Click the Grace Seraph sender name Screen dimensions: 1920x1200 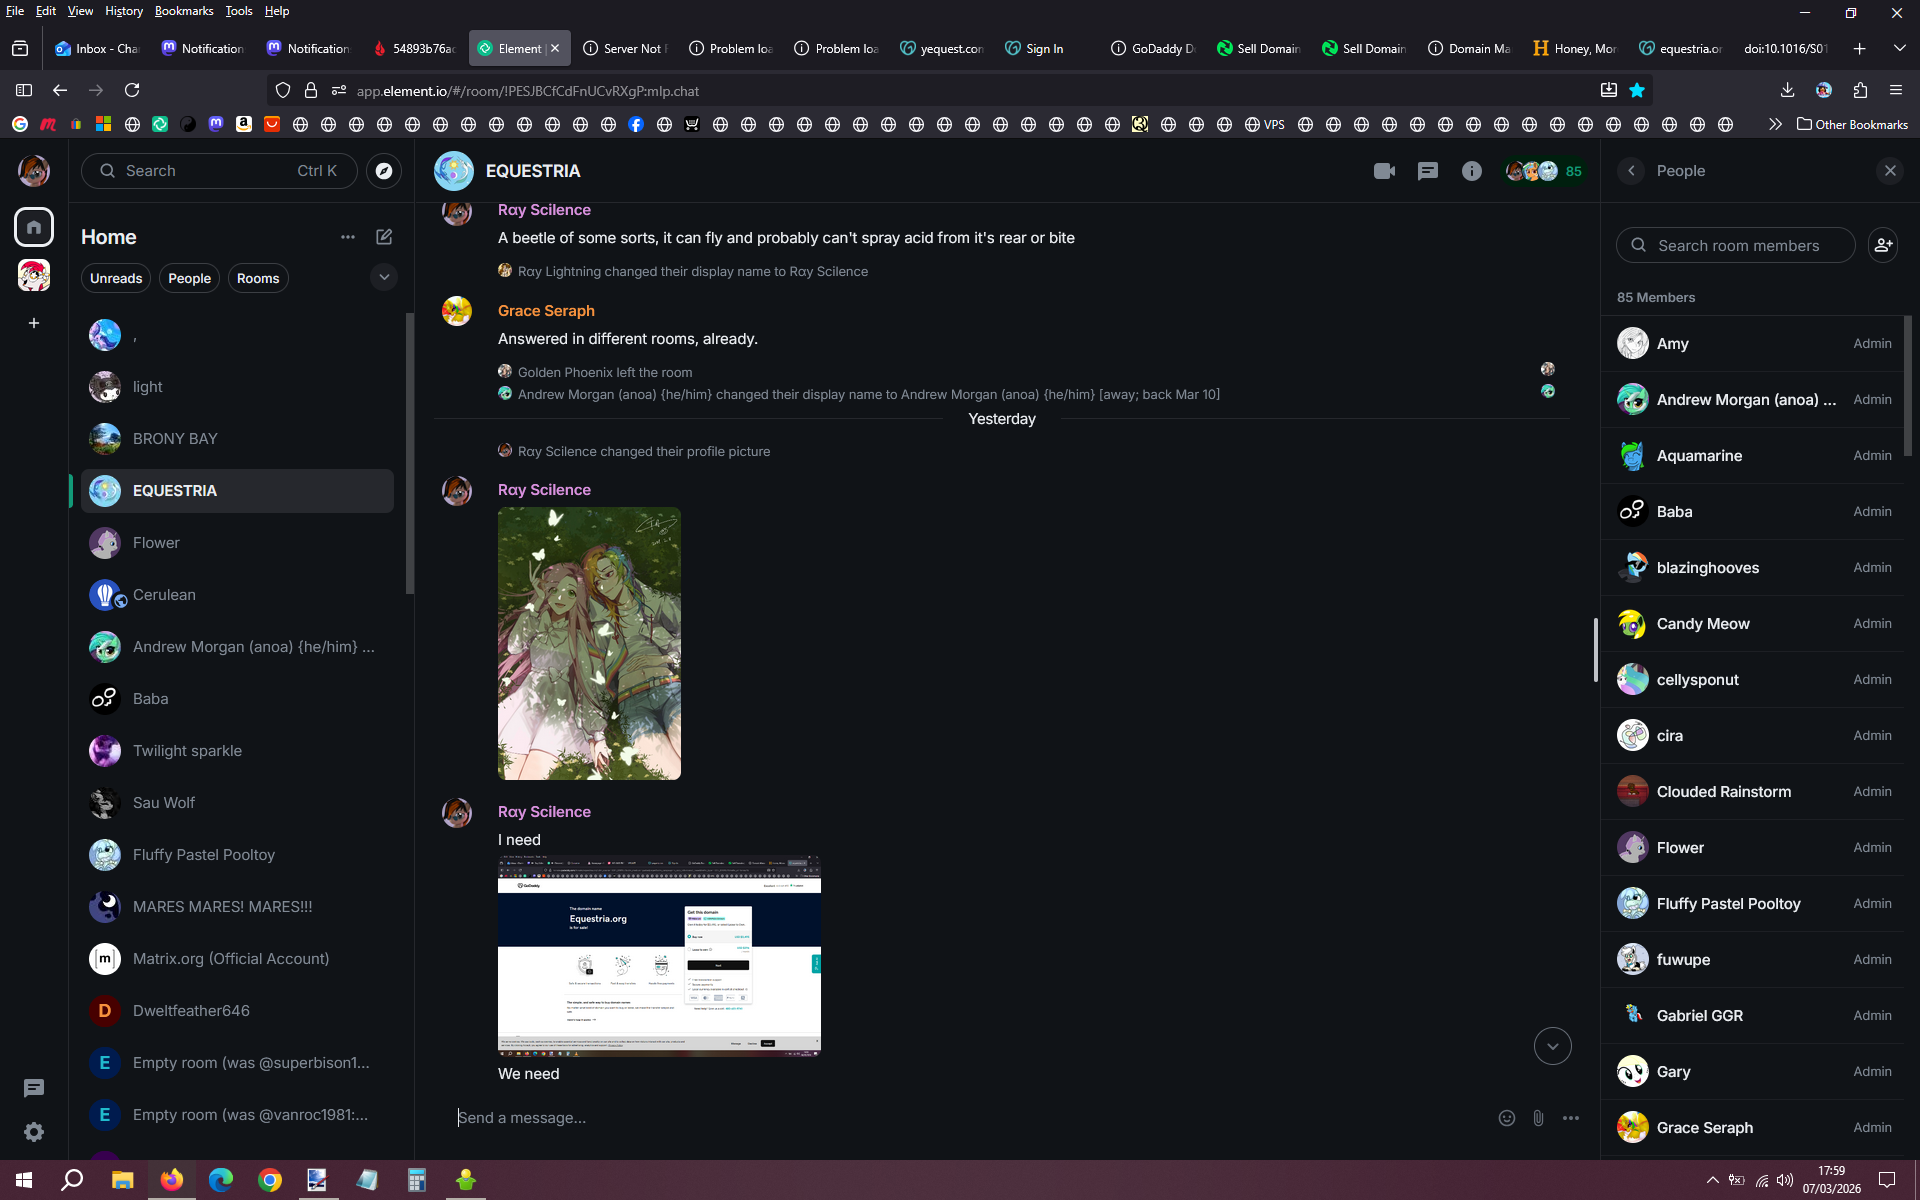click(x=546, y=311)
